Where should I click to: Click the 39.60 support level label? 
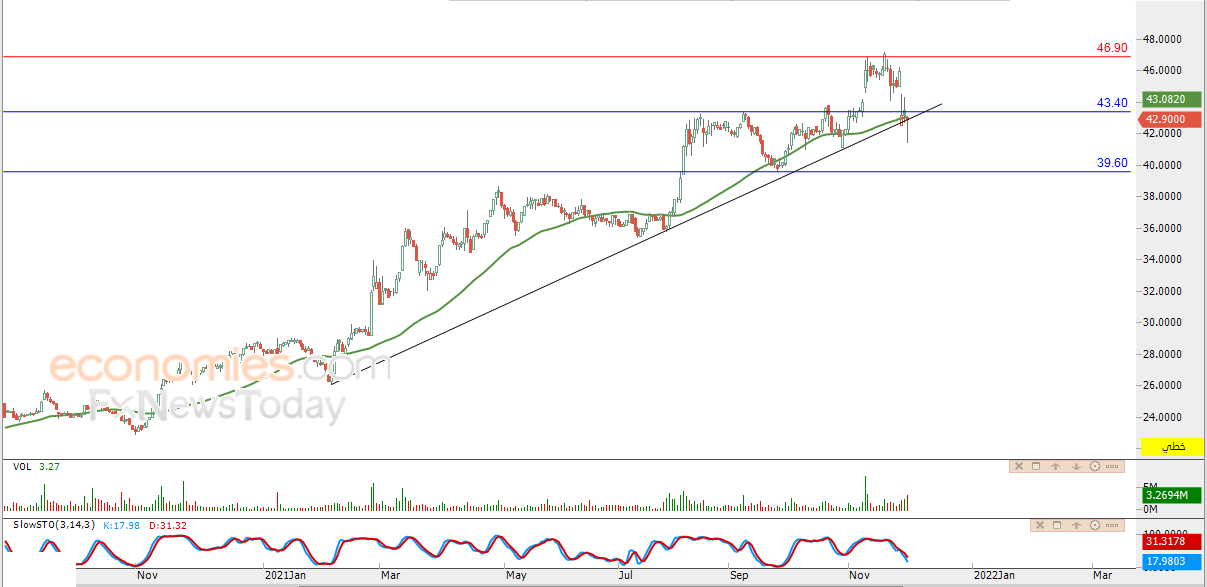pyautogui.click(x=1112, y=163)
